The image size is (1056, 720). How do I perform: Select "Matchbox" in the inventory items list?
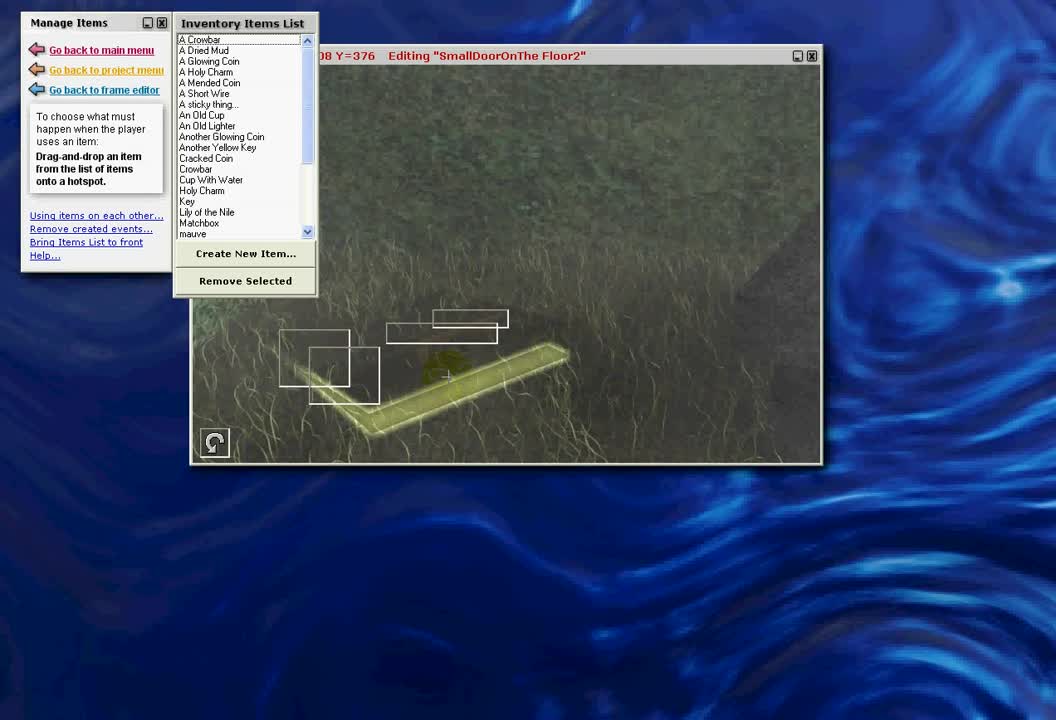(x=199, y=223)
